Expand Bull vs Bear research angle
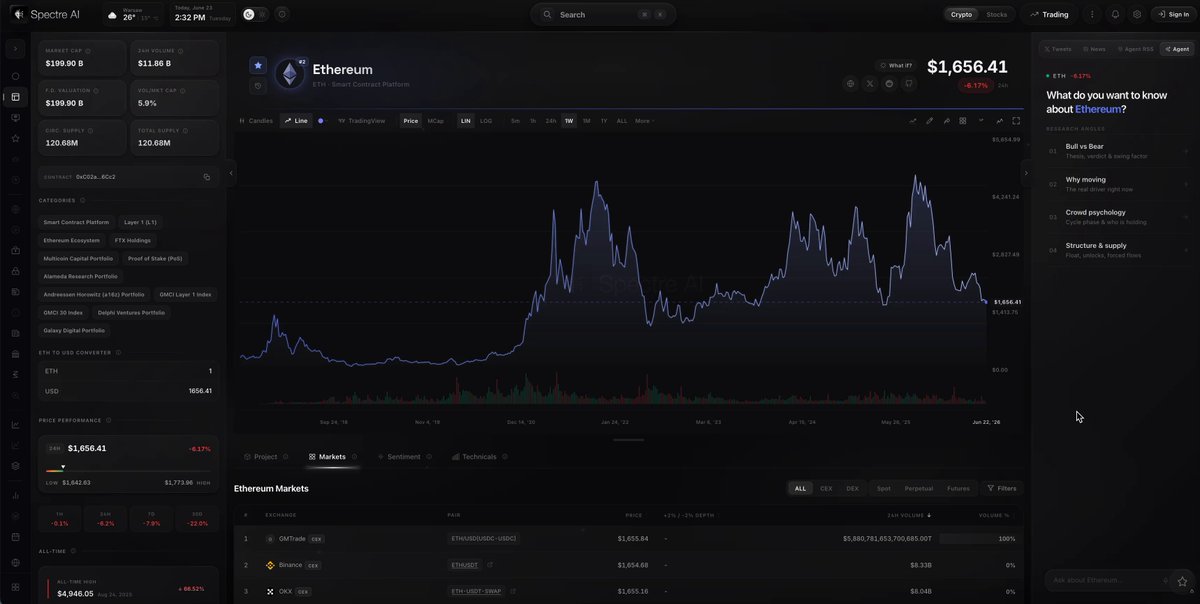Screen dimensions: 1200x604 click(1118, 150)
